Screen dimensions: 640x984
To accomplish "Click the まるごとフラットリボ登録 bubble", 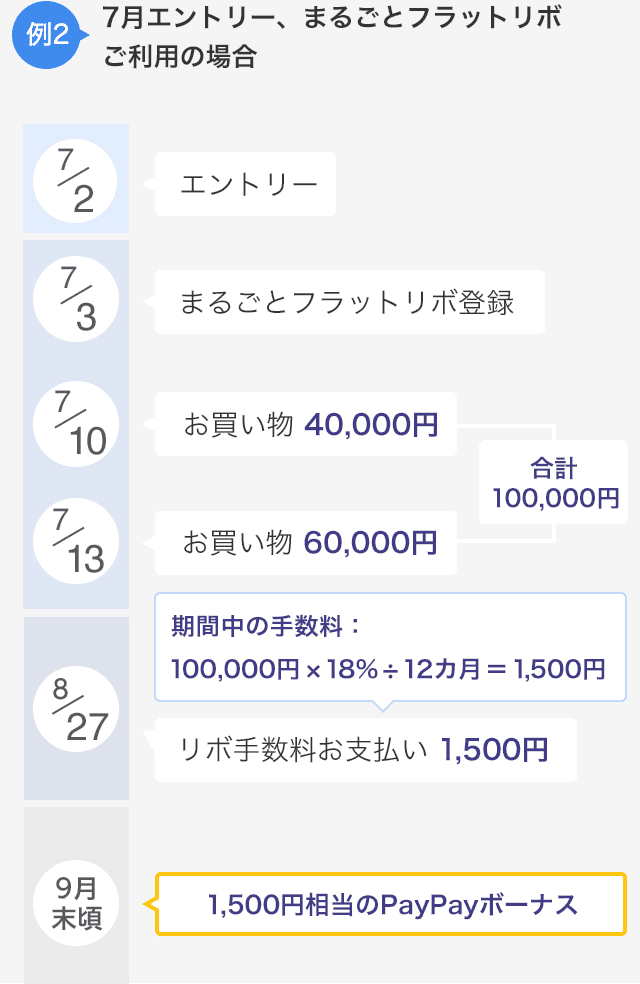I will [349, 302].
